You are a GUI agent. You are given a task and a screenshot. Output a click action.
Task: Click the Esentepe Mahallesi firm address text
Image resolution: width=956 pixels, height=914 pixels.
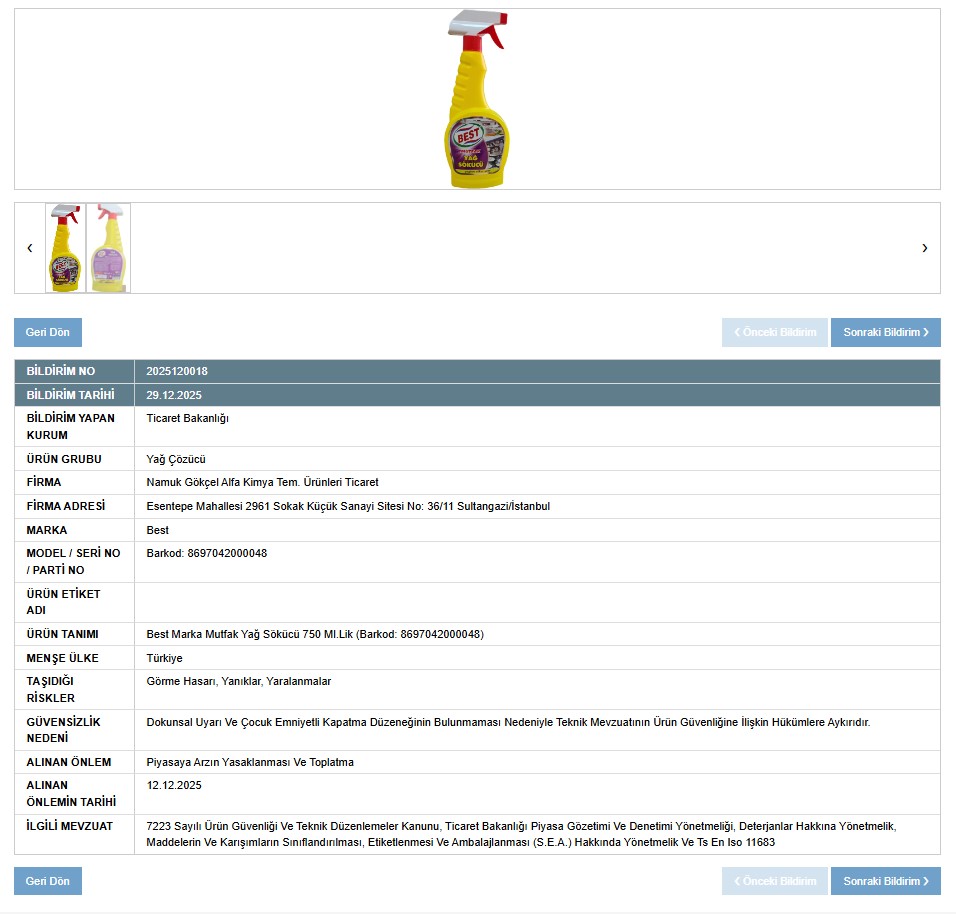348,506
